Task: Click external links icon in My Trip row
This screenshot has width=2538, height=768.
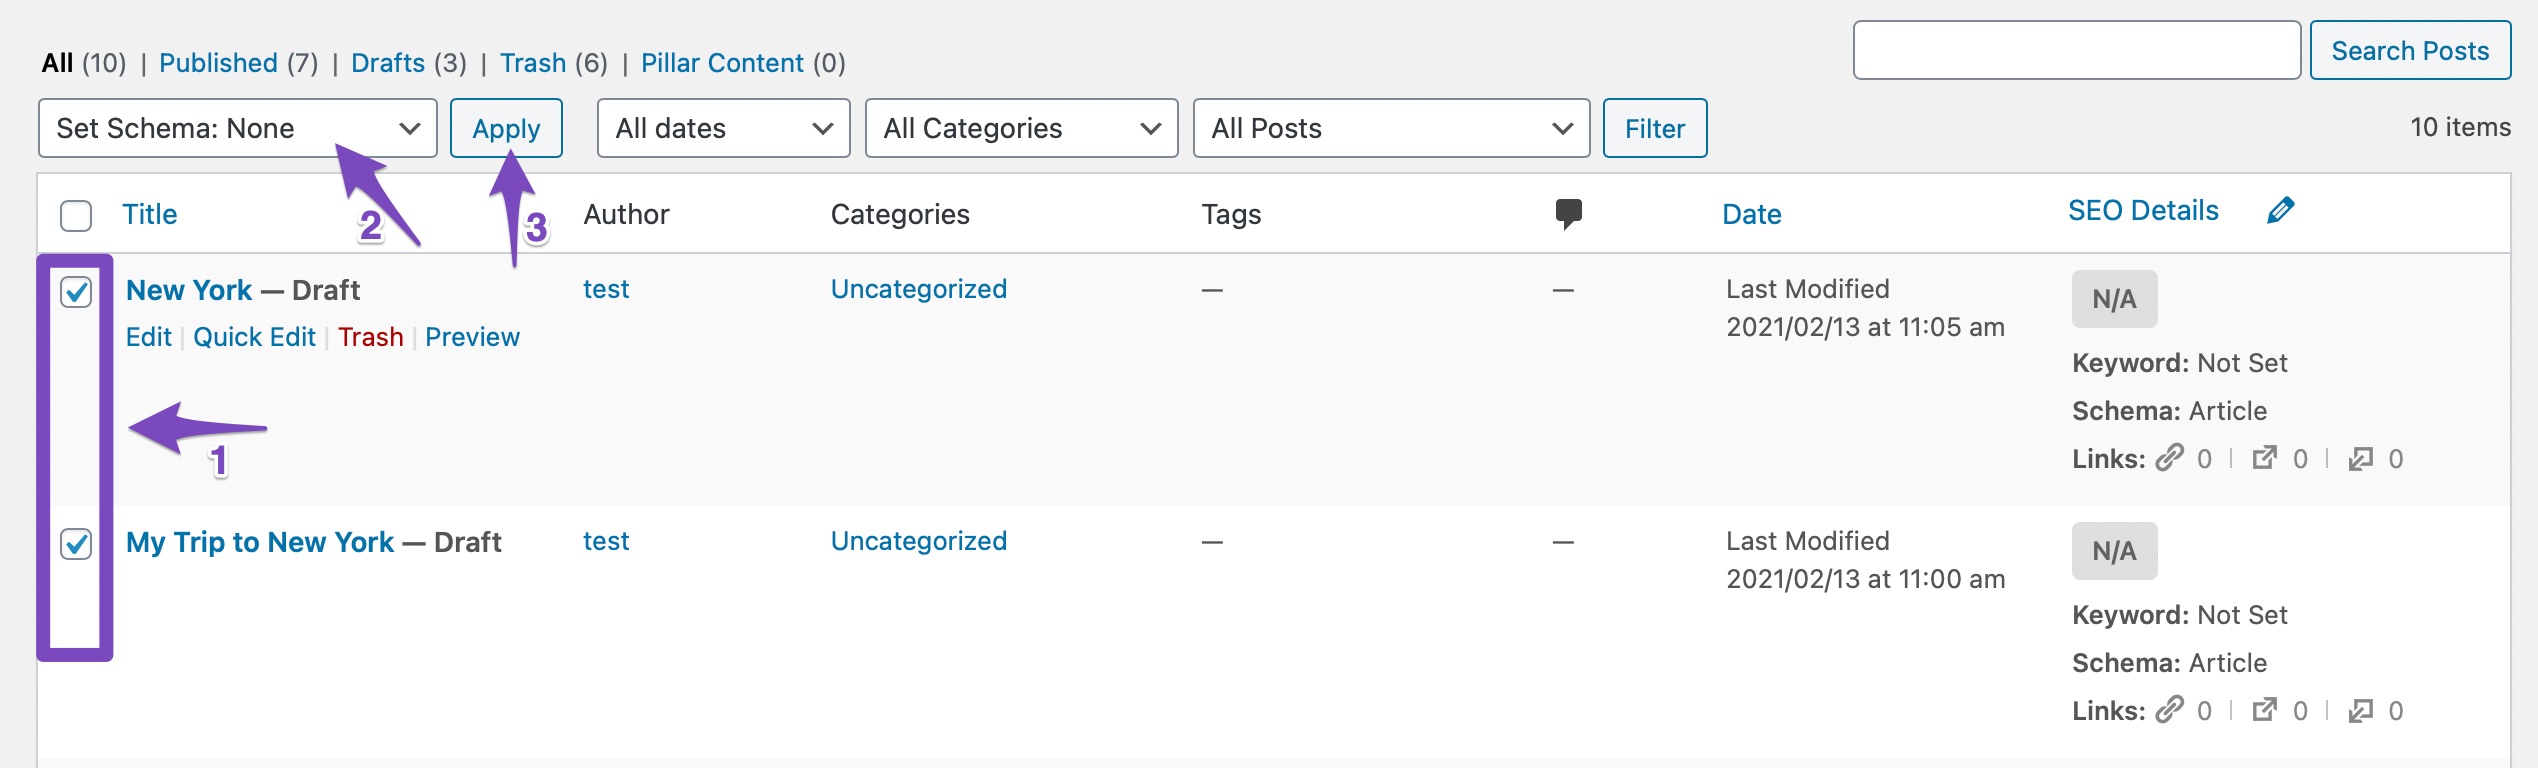Action: (x=2264, y=711)
